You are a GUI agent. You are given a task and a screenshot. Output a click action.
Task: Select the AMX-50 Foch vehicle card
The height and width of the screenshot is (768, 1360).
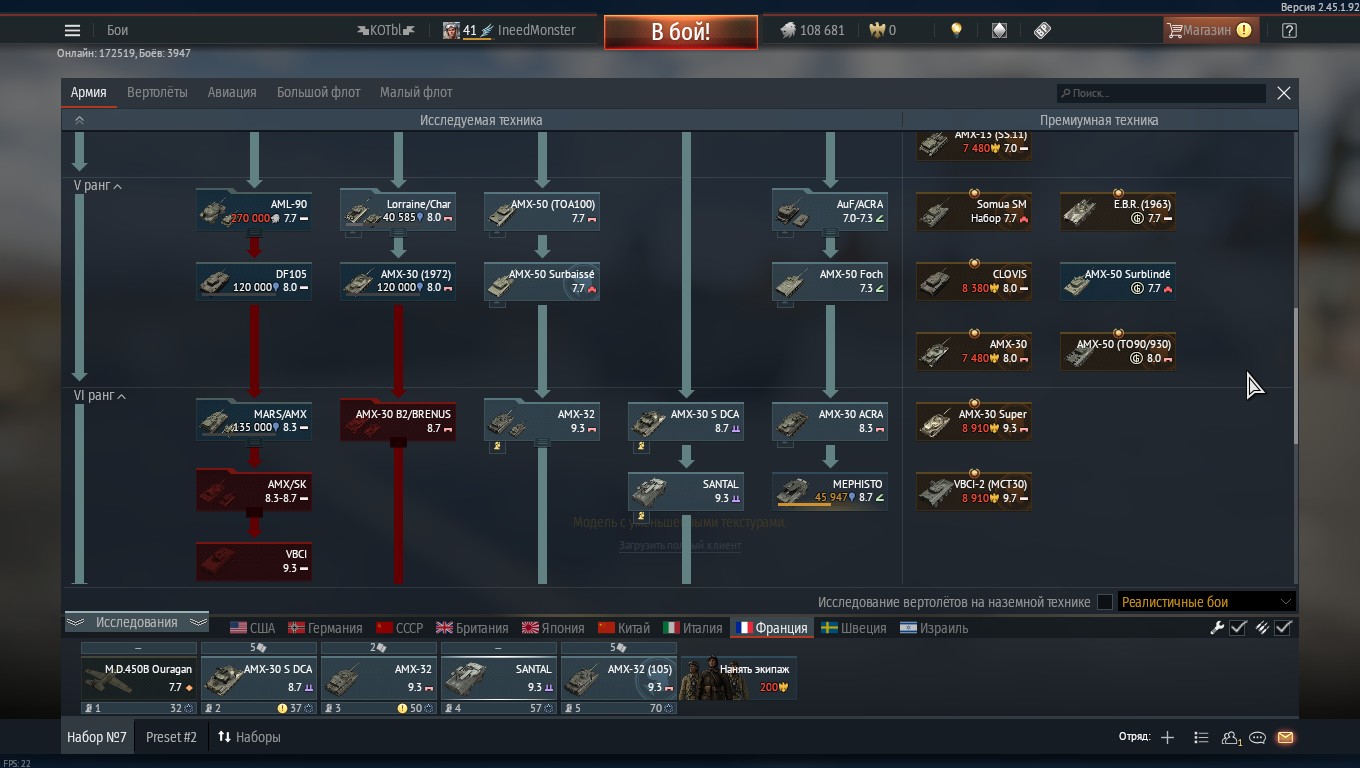pos(830,281)
